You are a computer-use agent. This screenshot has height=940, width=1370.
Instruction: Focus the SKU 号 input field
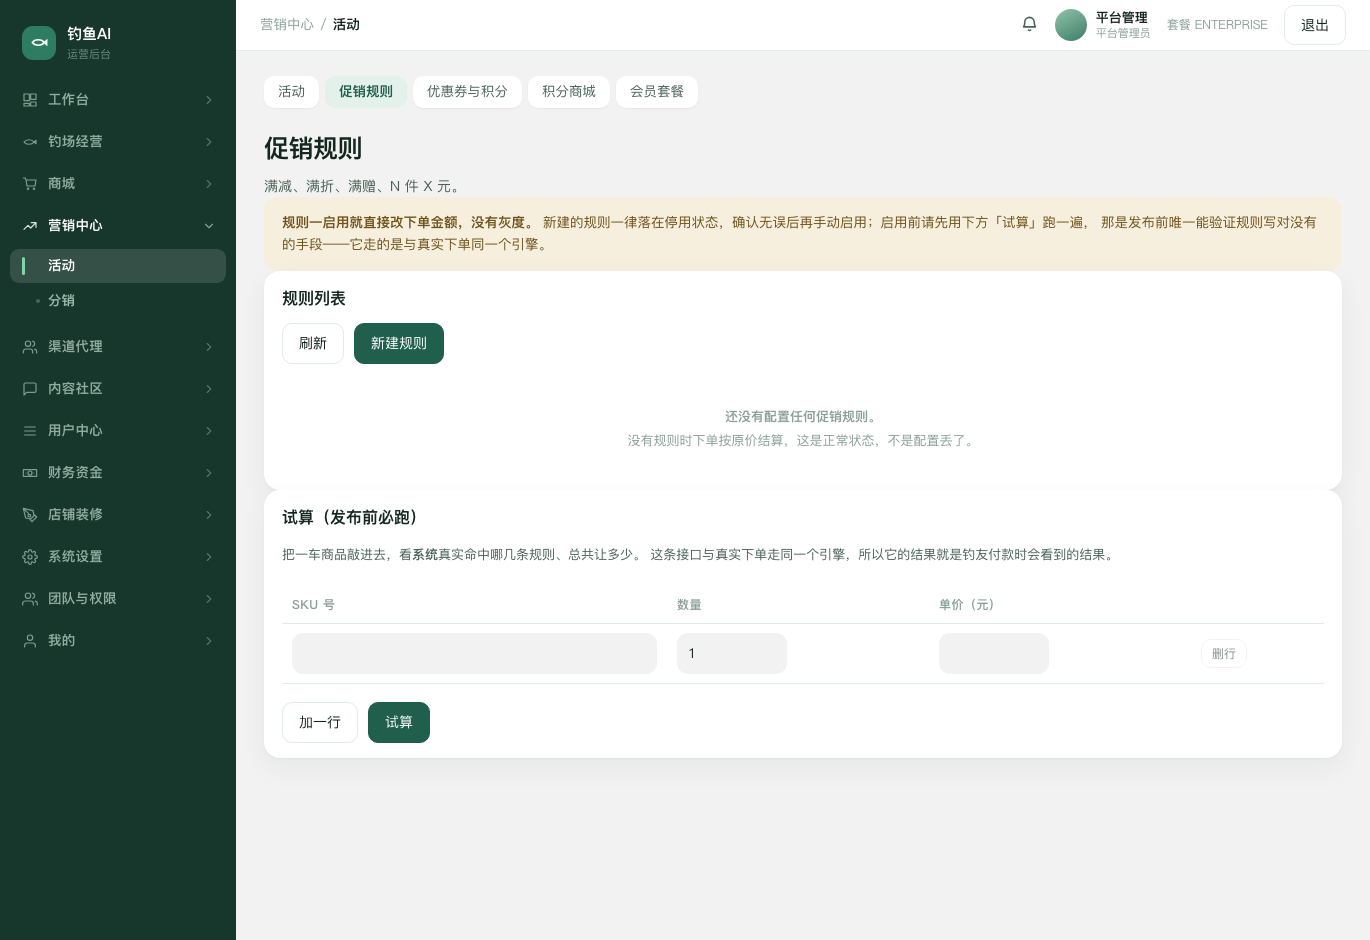(x=474, y=654)
